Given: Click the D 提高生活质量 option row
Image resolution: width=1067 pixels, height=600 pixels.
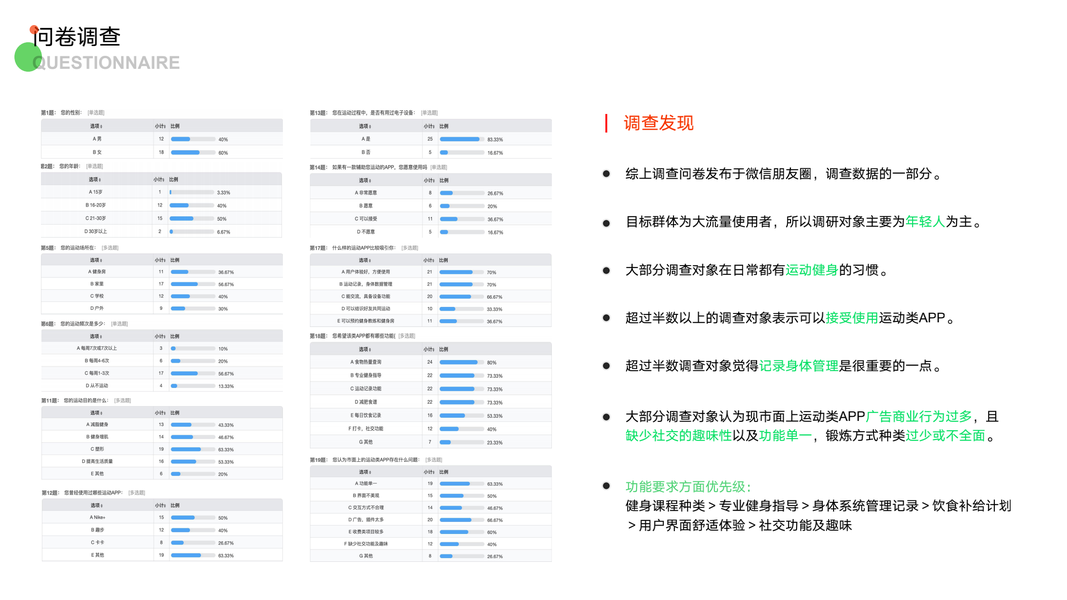Looking at the screenshot, I should coord(162,462).
